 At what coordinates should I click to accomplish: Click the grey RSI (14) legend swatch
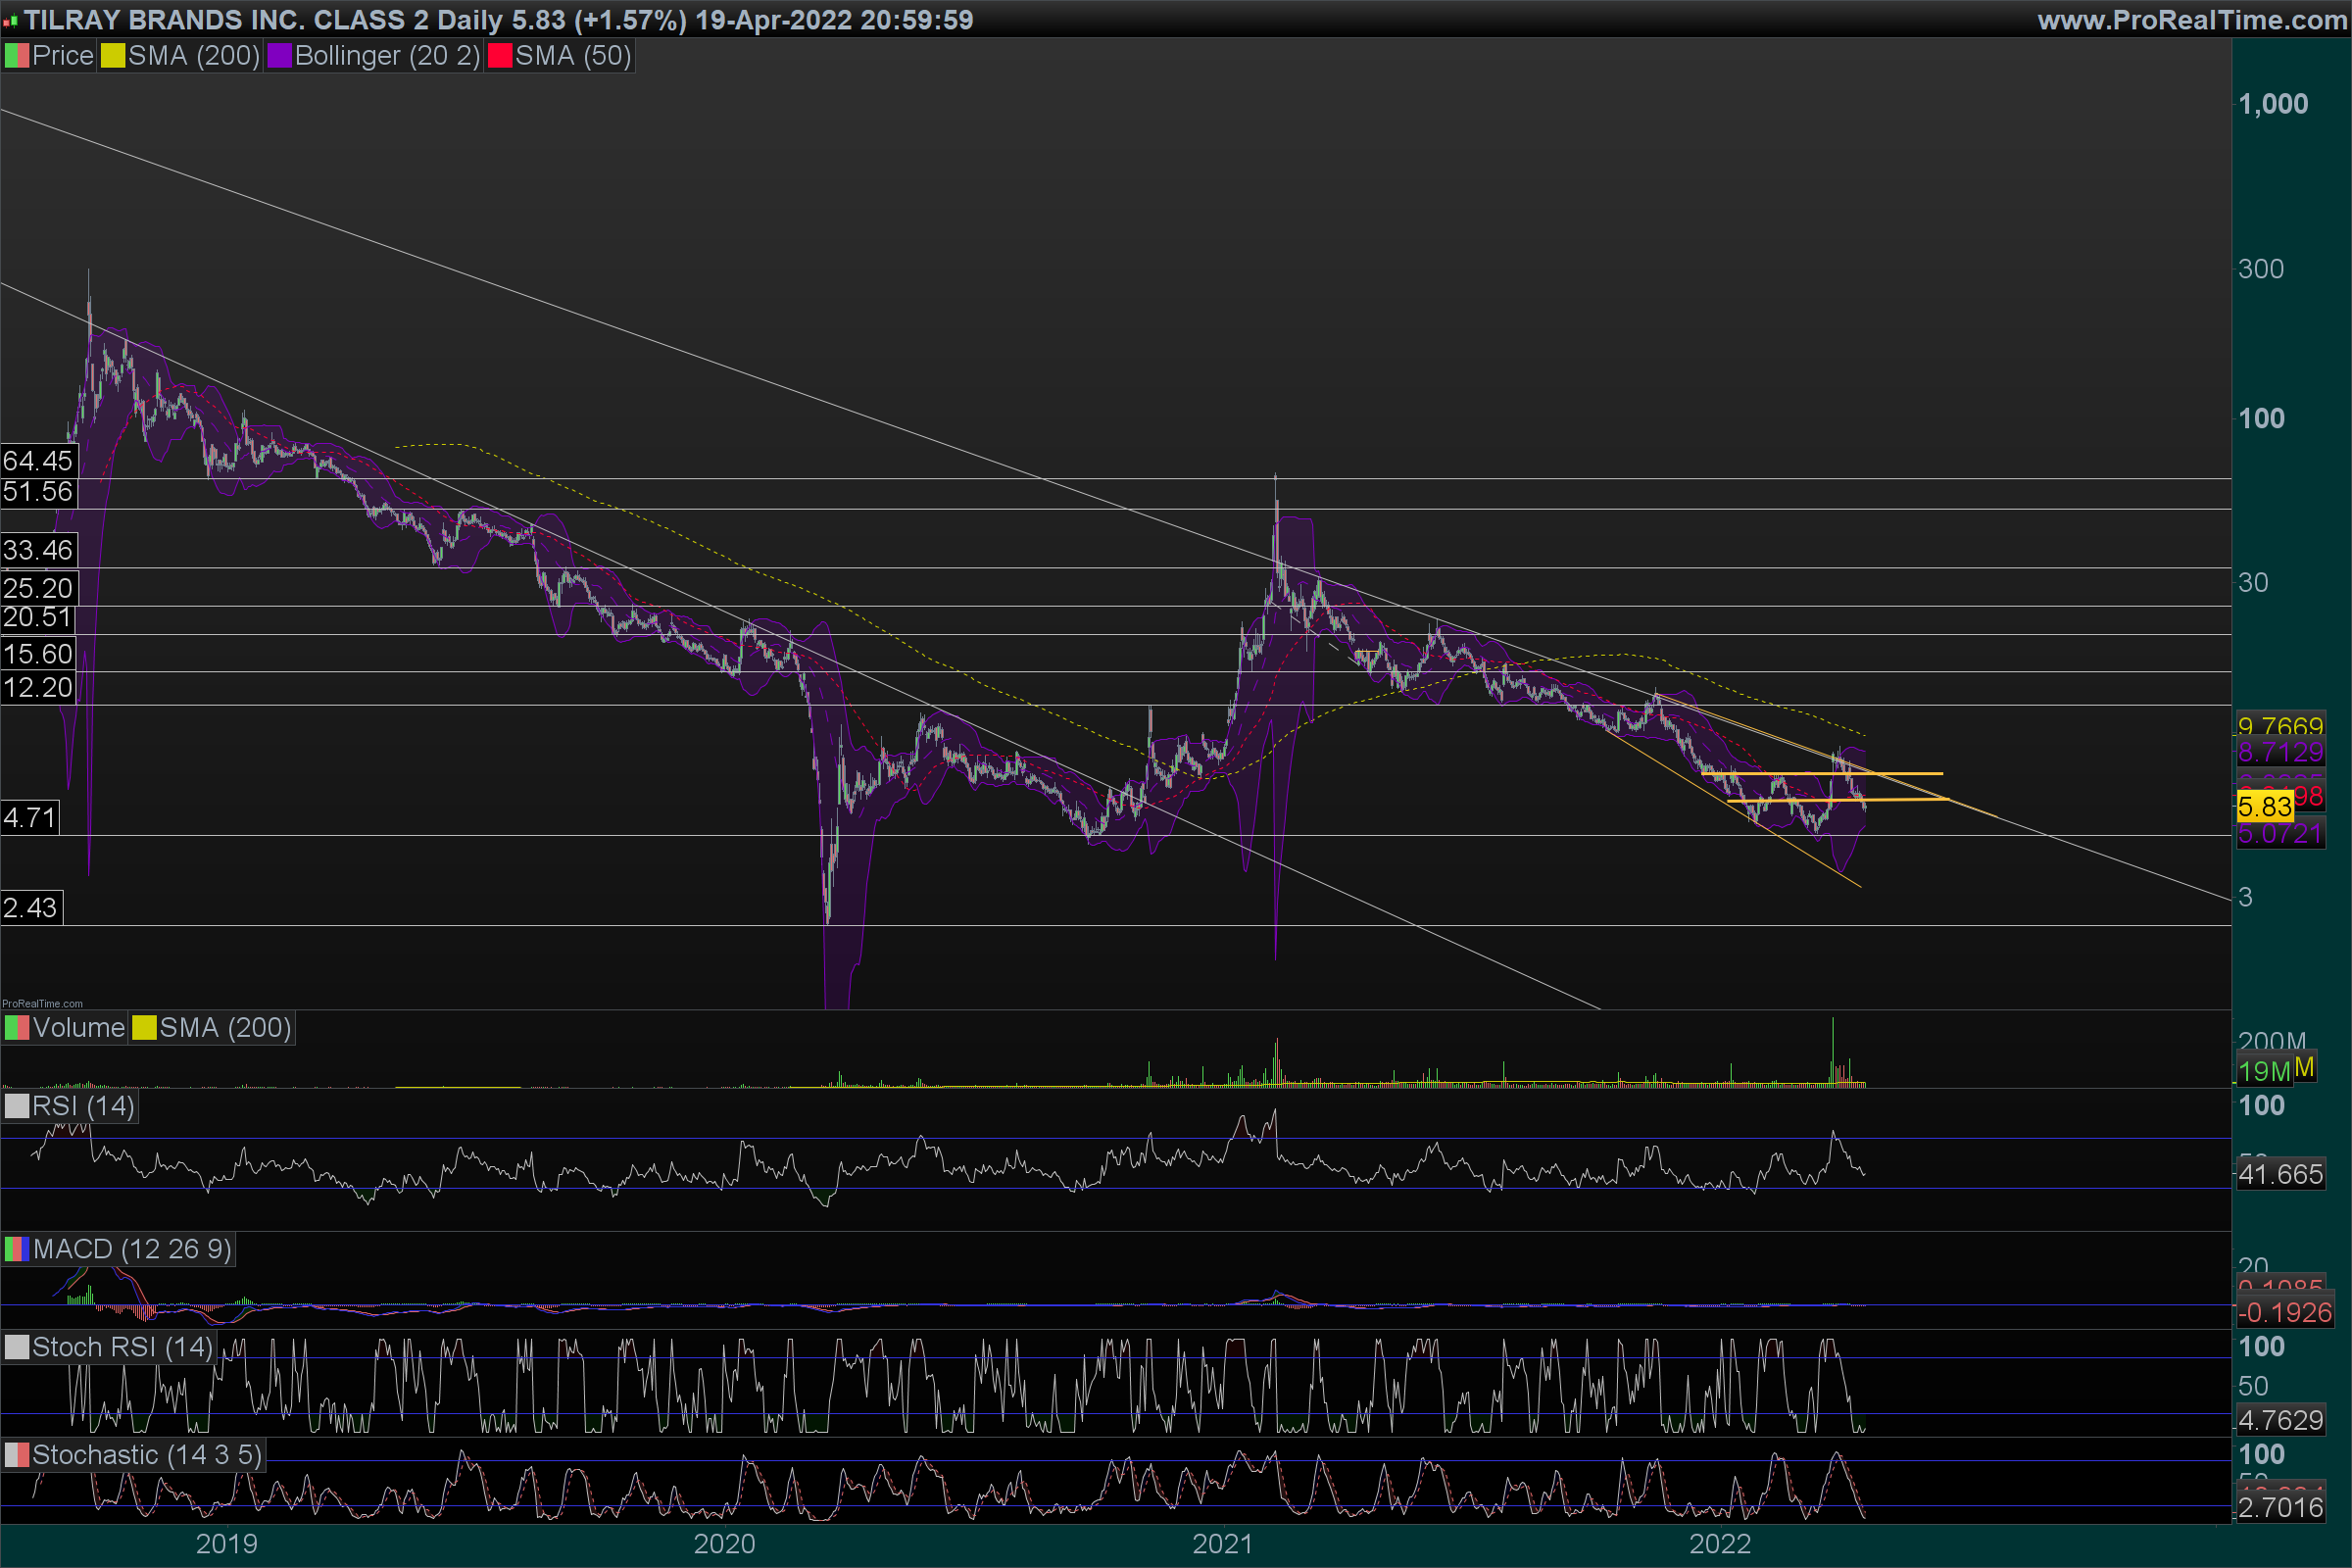[17, 1106]
